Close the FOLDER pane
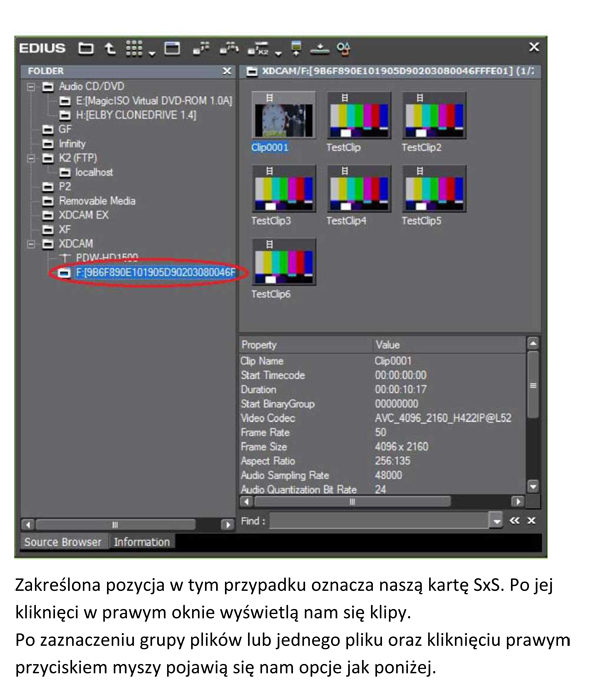 tap(227, 72)
